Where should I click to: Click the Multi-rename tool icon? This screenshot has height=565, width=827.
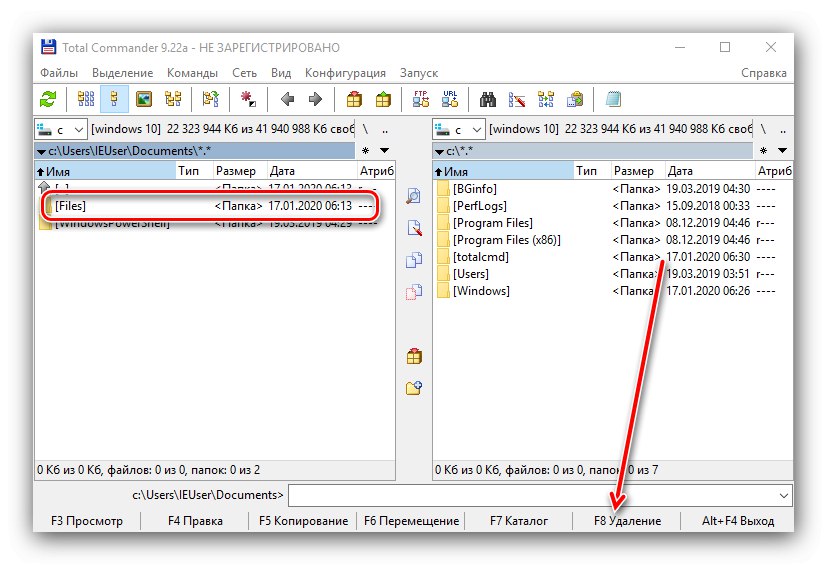coord(516,99)
